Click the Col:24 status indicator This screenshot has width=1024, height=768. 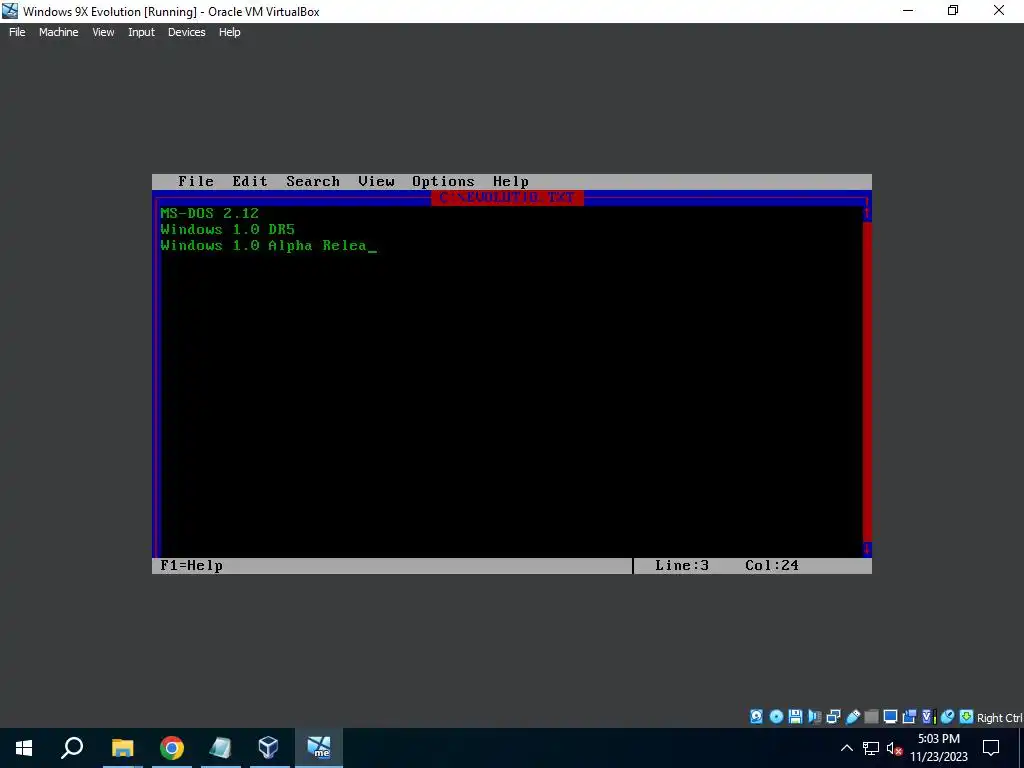772,566
